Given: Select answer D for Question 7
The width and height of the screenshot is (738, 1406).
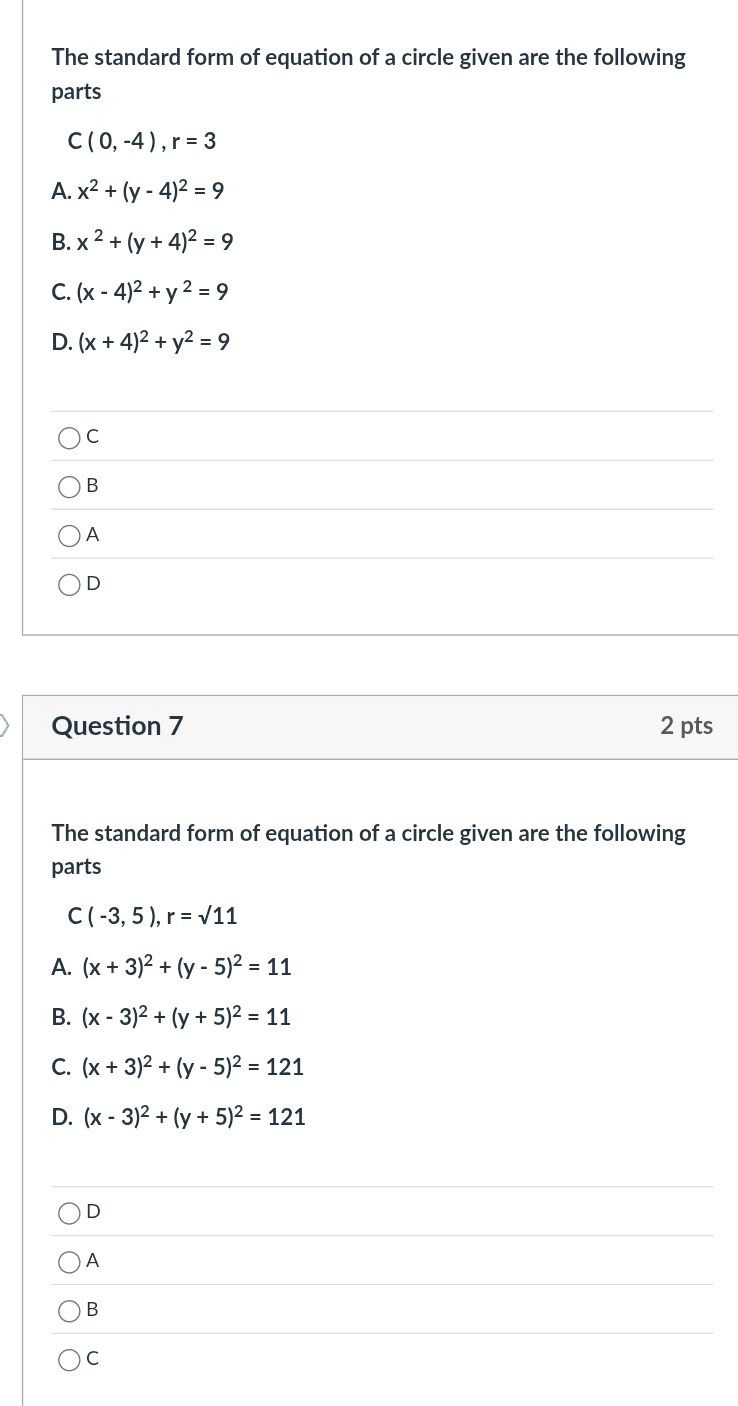Looking at the screenshot, I should [x=70, y=1212].
